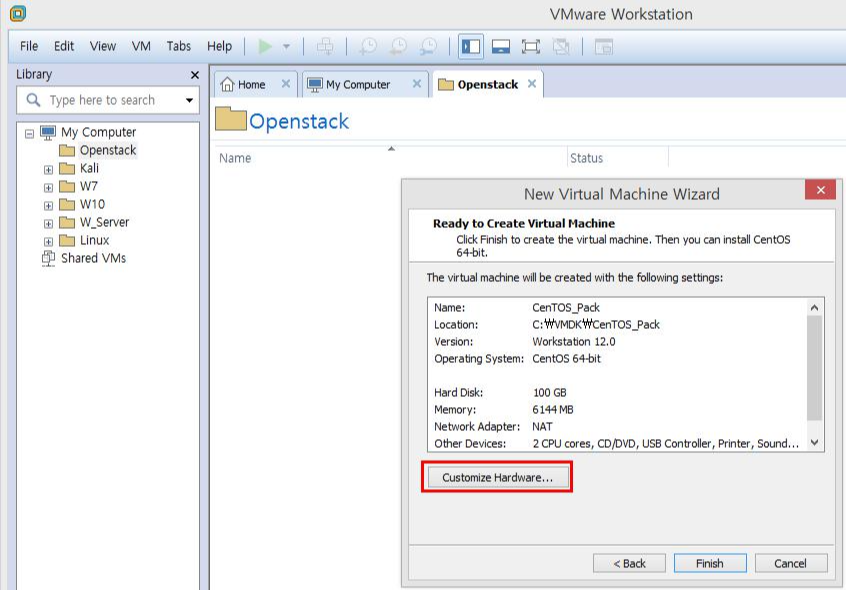
Task: Click the console view toolbar icon
Action: coord(604,46)
